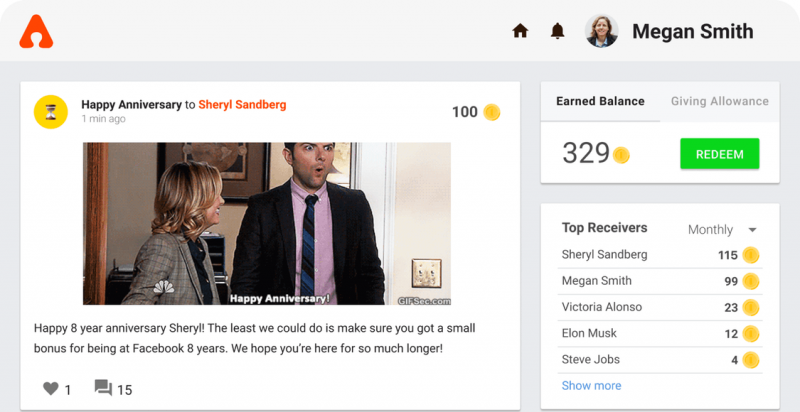This screenshot has height=412, width=800.
Task: Open the Monthly period dropdown
Action: 722,229
